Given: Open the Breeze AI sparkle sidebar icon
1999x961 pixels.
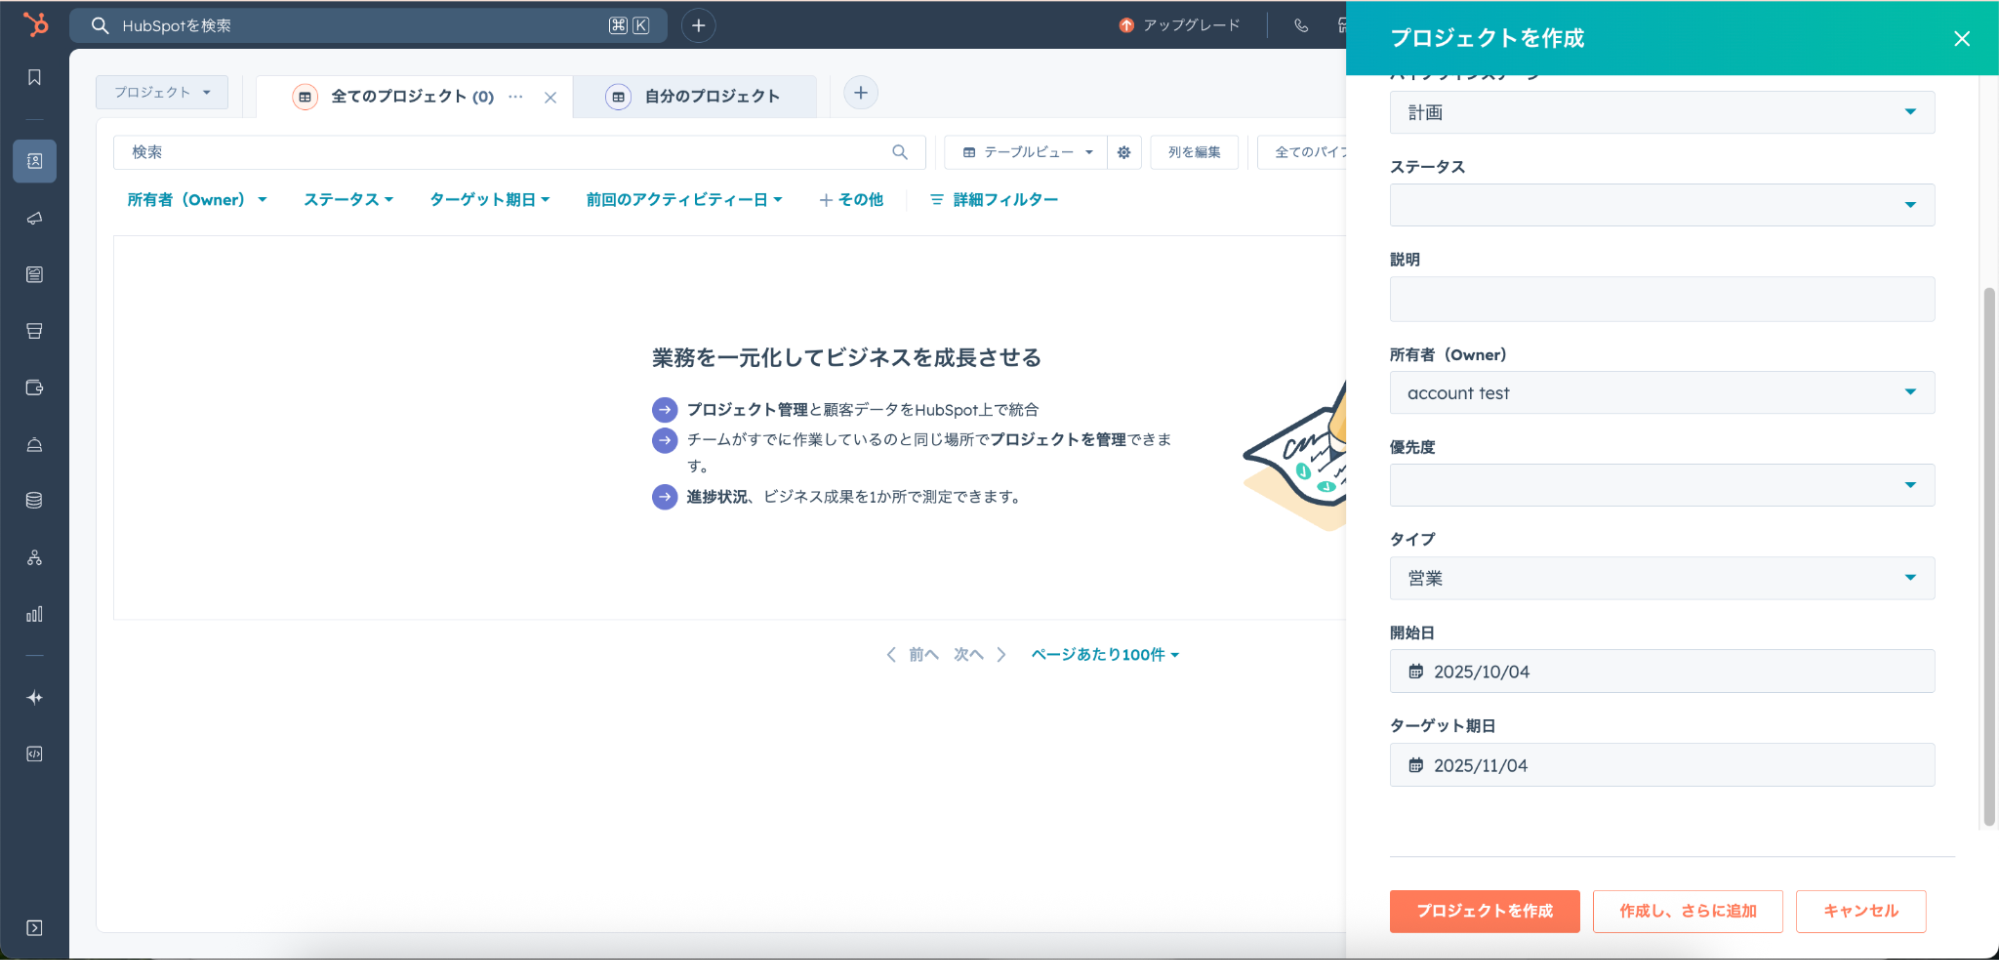Looking at the screenshot, I should (x=34, y=698).
